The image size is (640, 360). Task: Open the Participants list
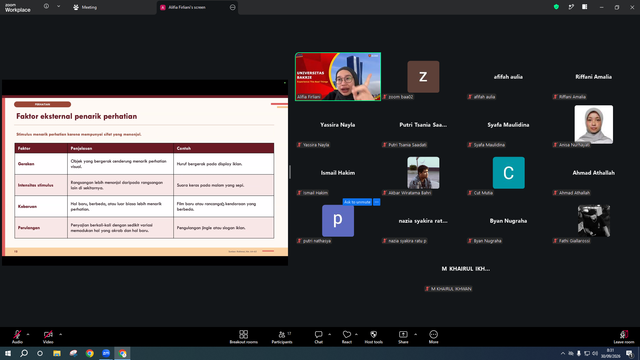tap(282, 337)
